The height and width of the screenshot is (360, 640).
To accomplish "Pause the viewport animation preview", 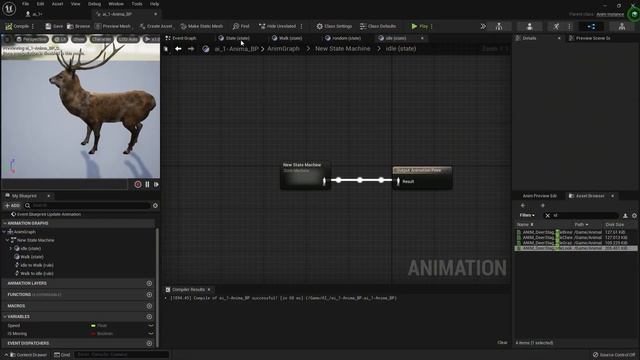I will 147,184.
